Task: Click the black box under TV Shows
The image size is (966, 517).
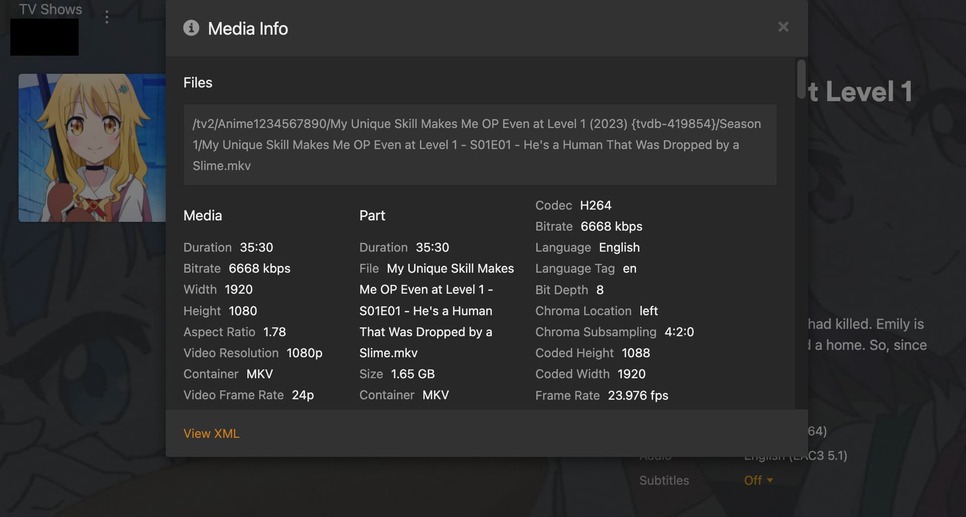Action: [x=44, y=38]
